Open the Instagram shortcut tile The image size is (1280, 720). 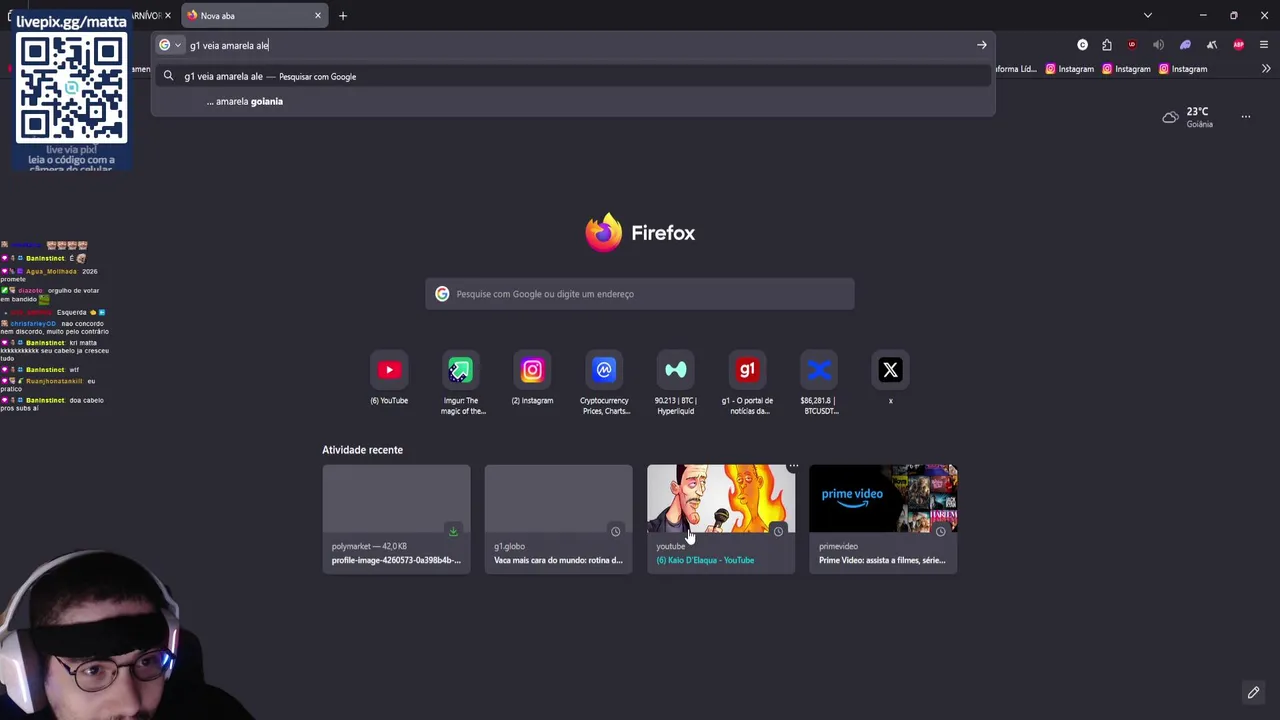[x=532, y=370]
